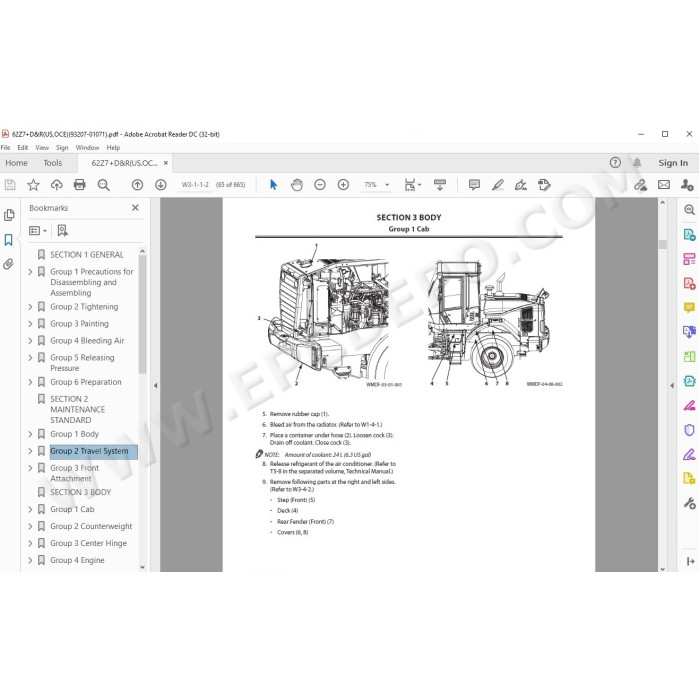This screenshot has height=700, width=700.
Task: Collapse right tools pane arrow
Action: click(x=672, y=385)
